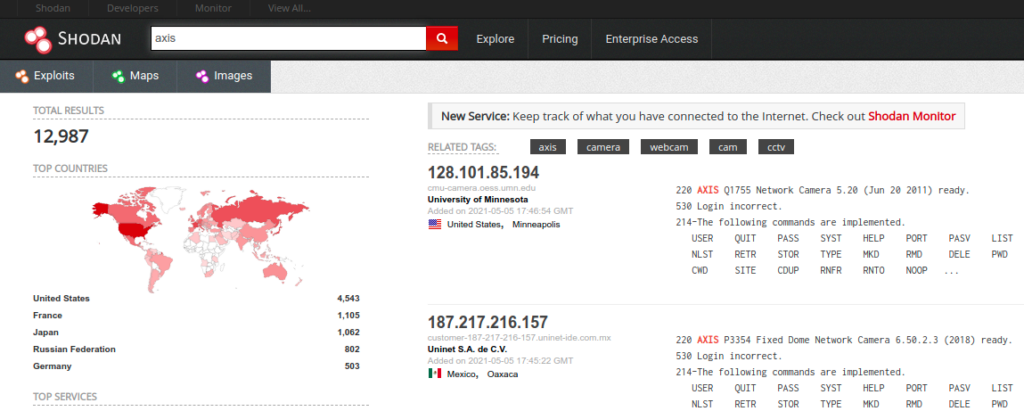
Task: Click the Mexico country link
Action: point(463,374)
